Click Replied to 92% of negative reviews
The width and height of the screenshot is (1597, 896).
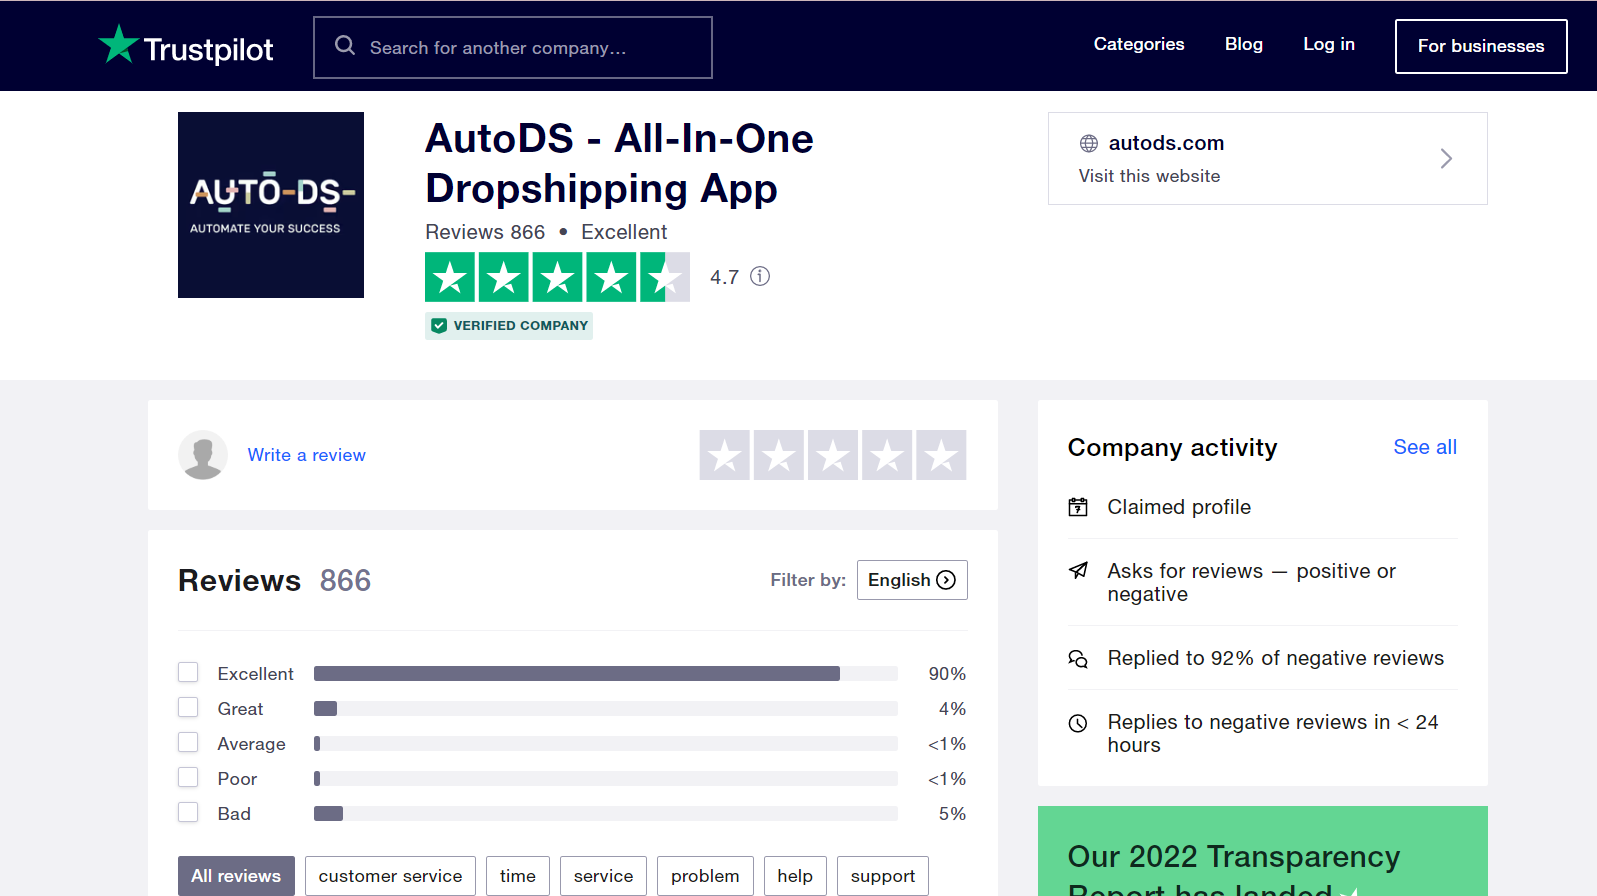(x=1276, y=658)
